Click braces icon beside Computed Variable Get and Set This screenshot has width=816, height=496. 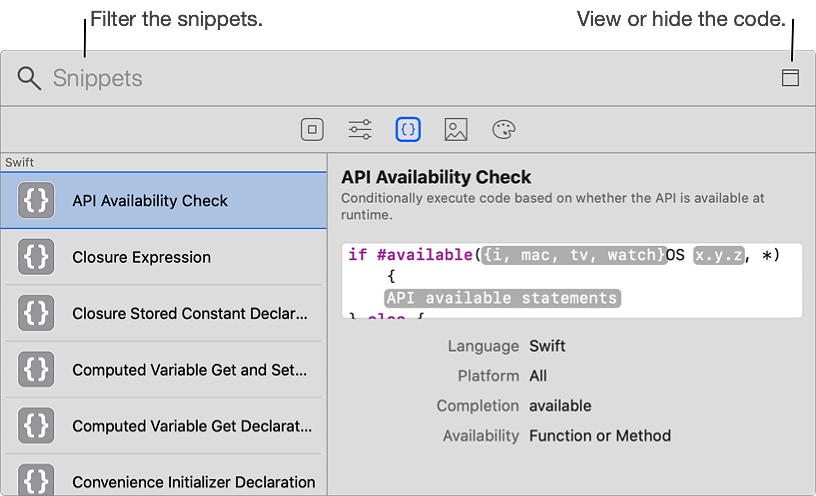tap(36, 370)
